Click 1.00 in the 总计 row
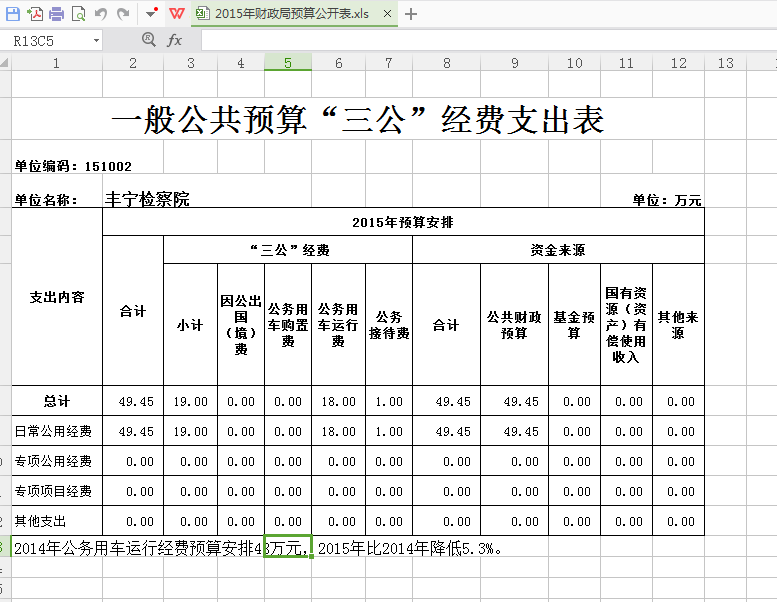The width and height of the screenshot is (777, 602). click(x=389, y=401)
